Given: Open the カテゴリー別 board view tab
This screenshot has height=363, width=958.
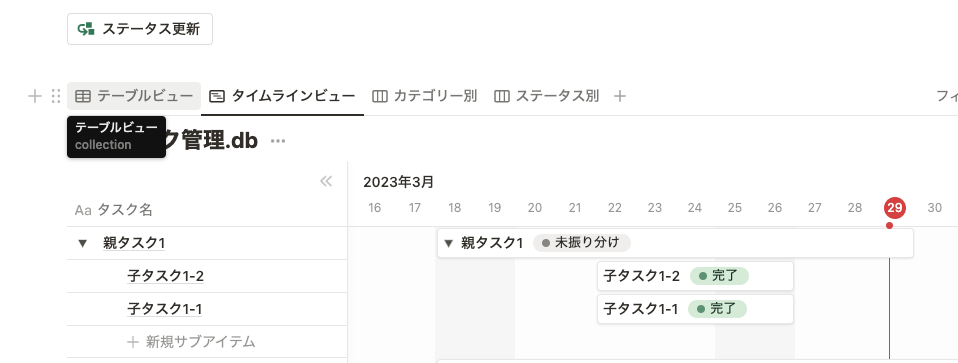Looking at the screenshot, I should (x=425, y=96).
